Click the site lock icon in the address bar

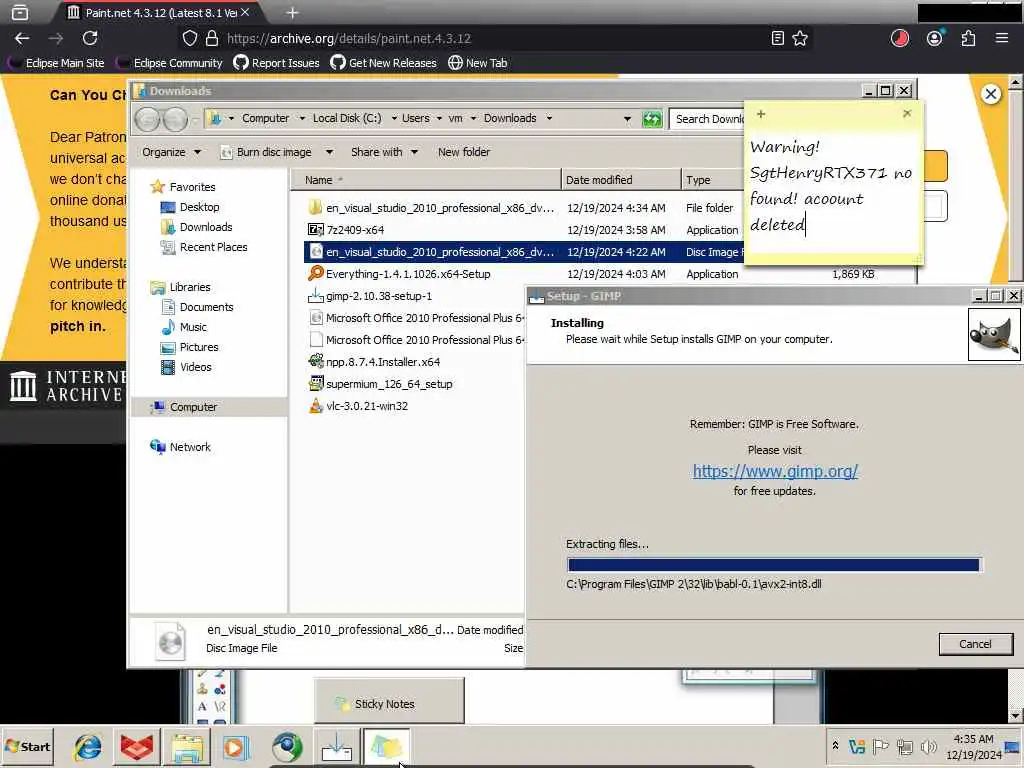[x=212, y=39]
